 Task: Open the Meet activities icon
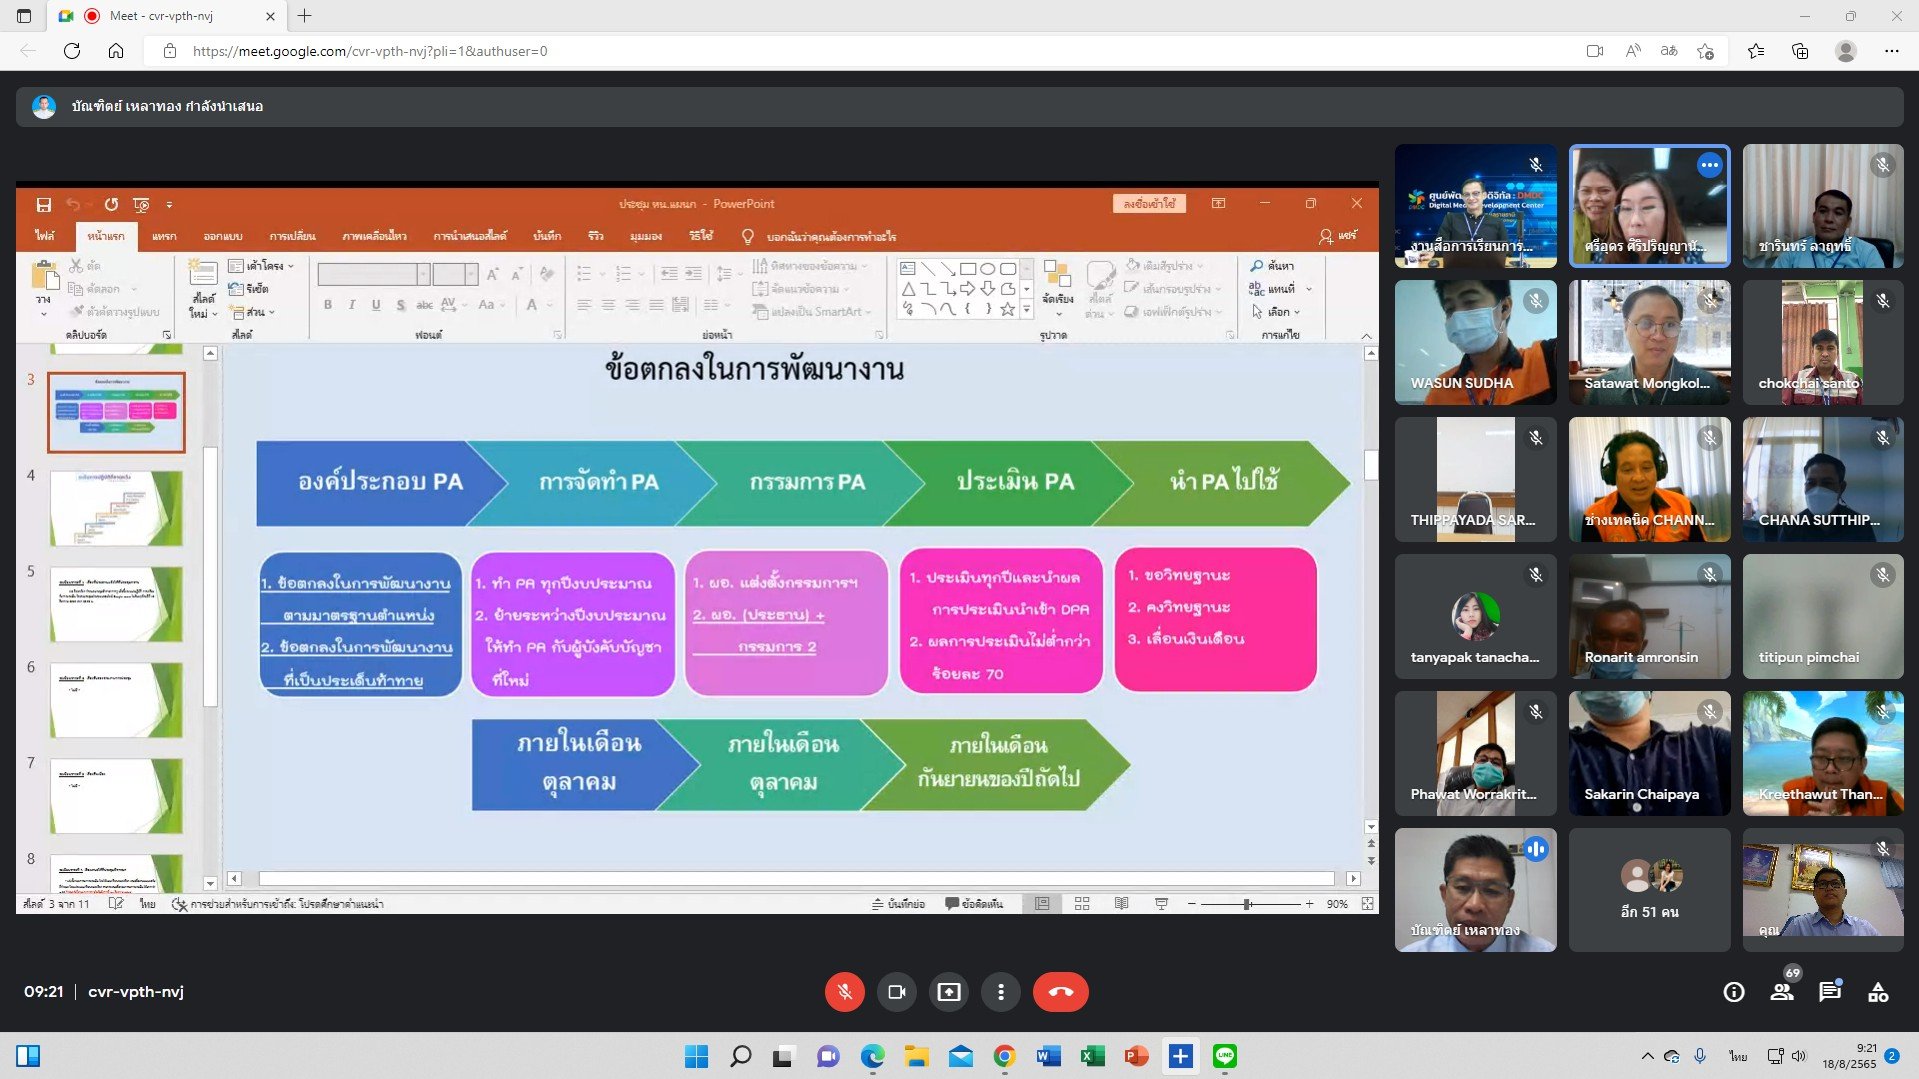point(1878,992)
